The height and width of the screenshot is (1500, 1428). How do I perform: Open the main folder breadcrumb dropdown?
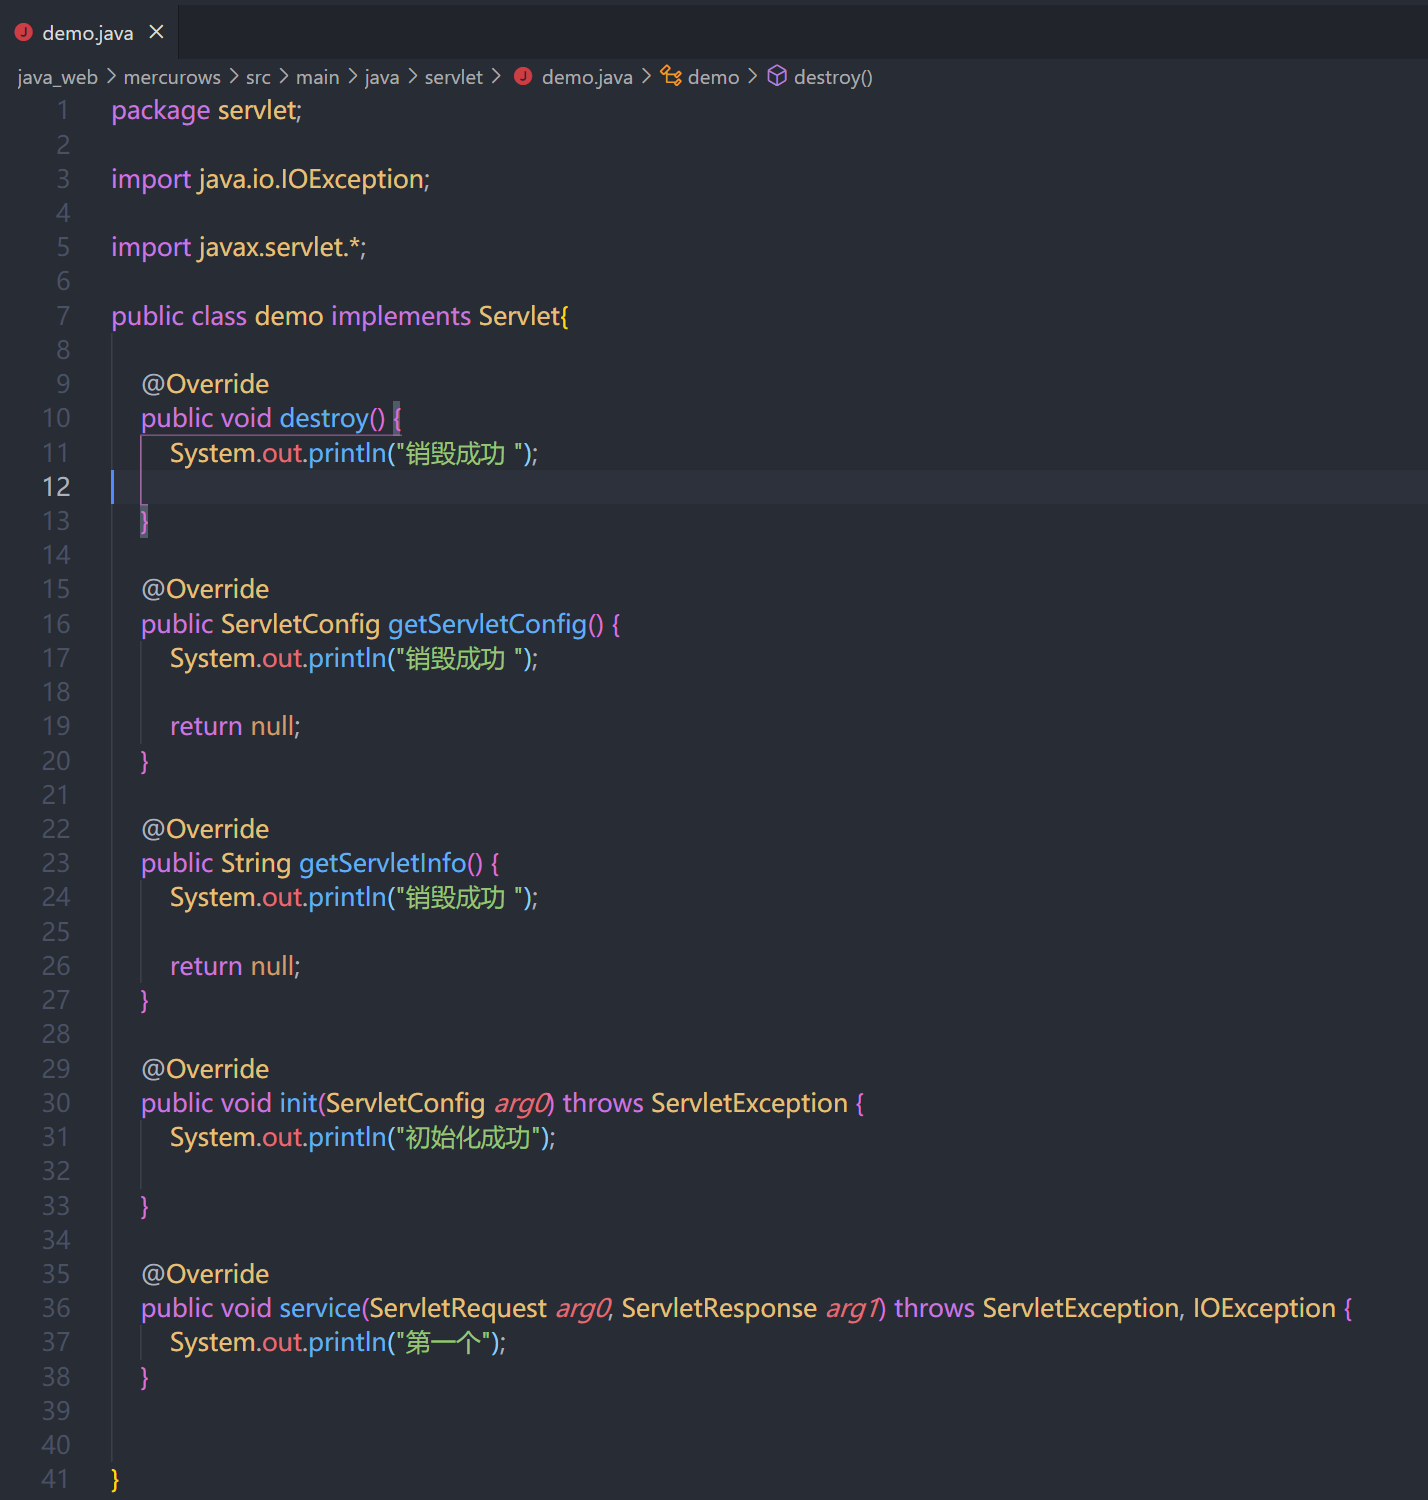click(x=317, y=76)
